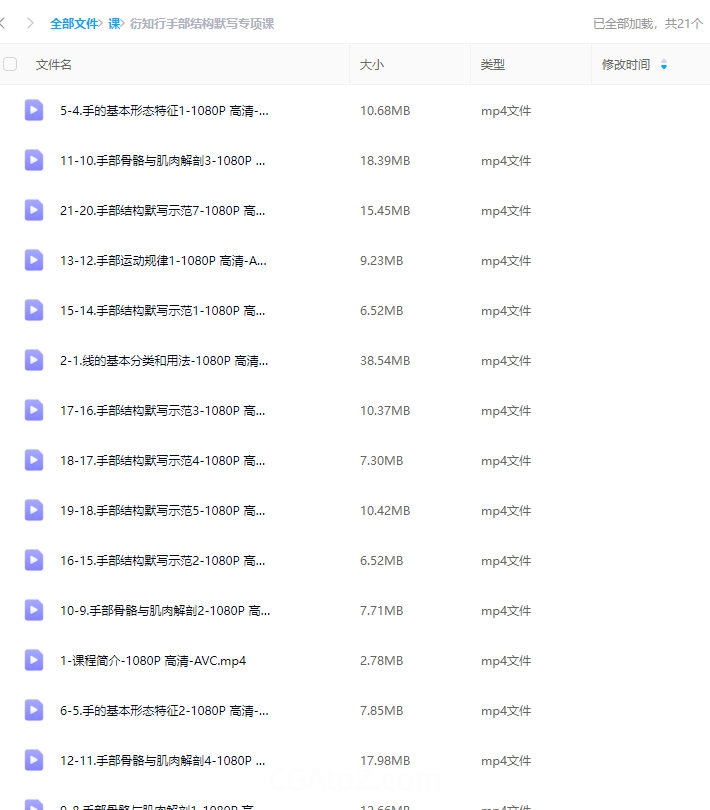This screenshot has height=810, width=710.
Task: Go back with the left chevron
Action: [x=3, y=23]
